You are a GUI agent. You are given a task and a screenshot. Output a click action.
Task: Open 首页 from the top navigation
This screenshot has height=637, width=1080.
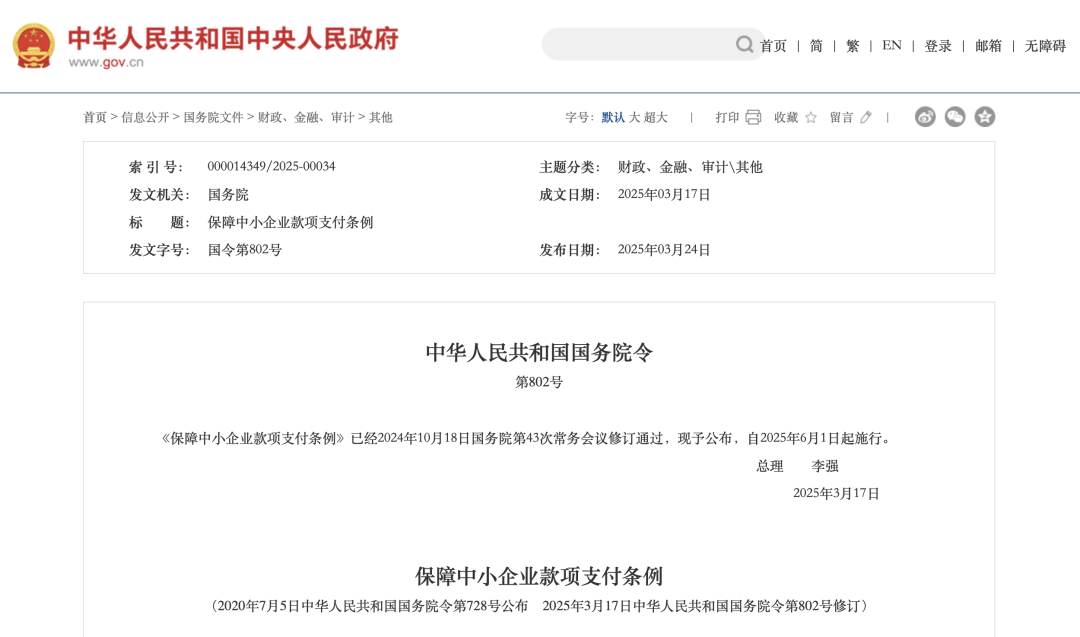click(x=771, y=46)
